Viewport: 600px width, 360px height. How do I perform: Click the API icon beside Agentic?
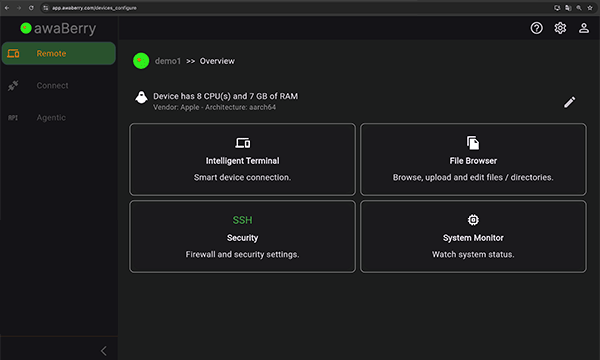coord(13,117)
